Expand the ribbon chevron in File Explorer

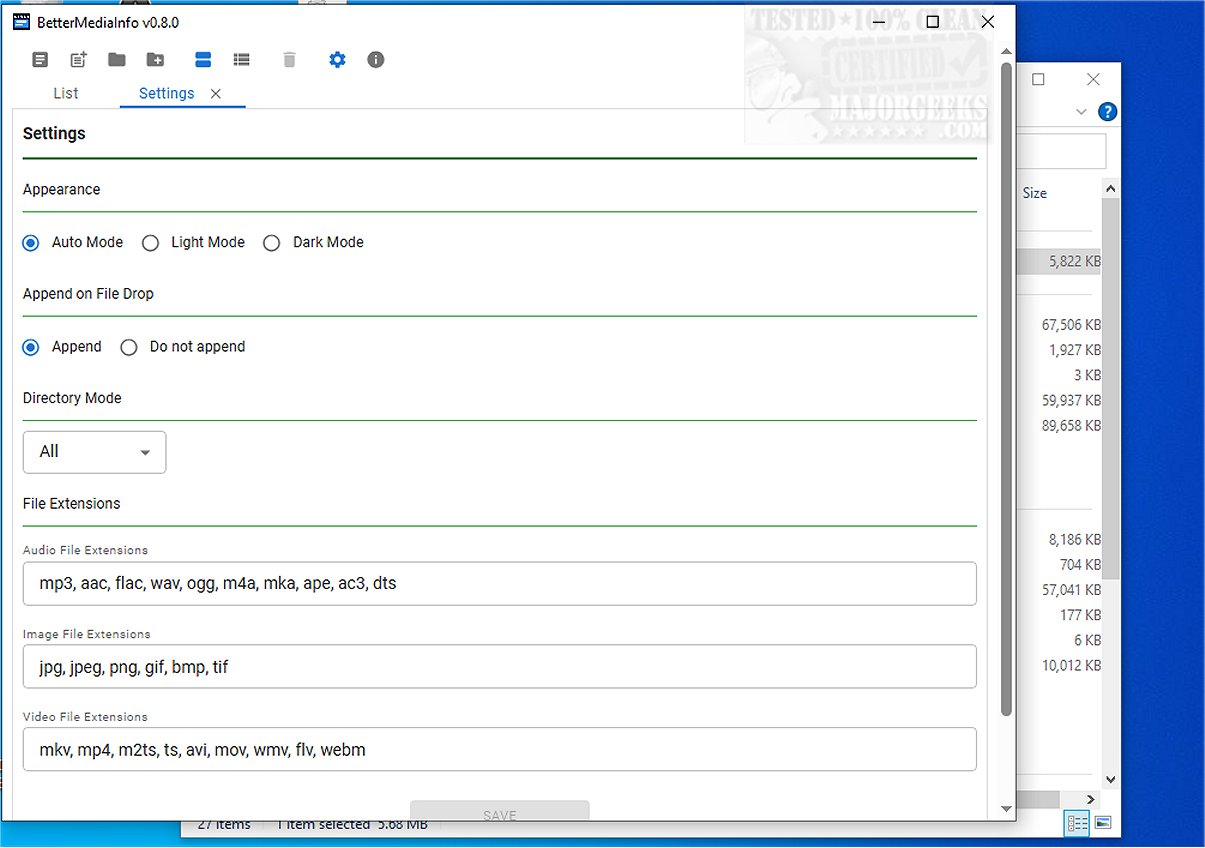[x=1081, y=112]
